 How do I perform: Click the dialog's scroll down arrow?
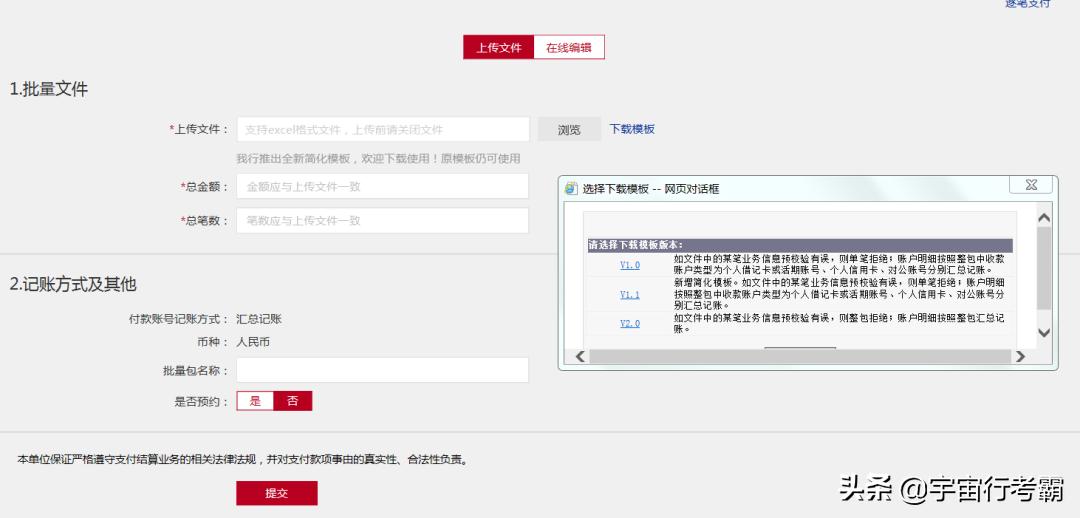[x=1044, y=333]
